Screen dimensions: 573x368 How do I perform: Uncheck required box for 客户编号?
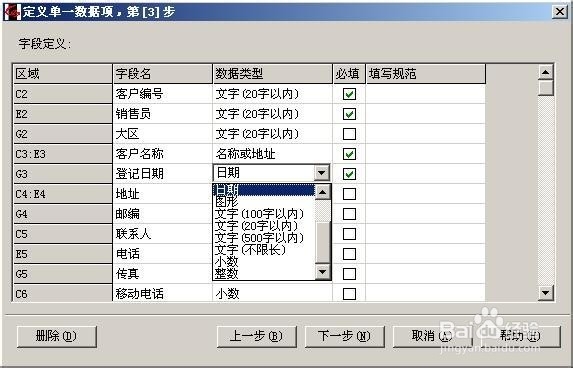[349, 94]
